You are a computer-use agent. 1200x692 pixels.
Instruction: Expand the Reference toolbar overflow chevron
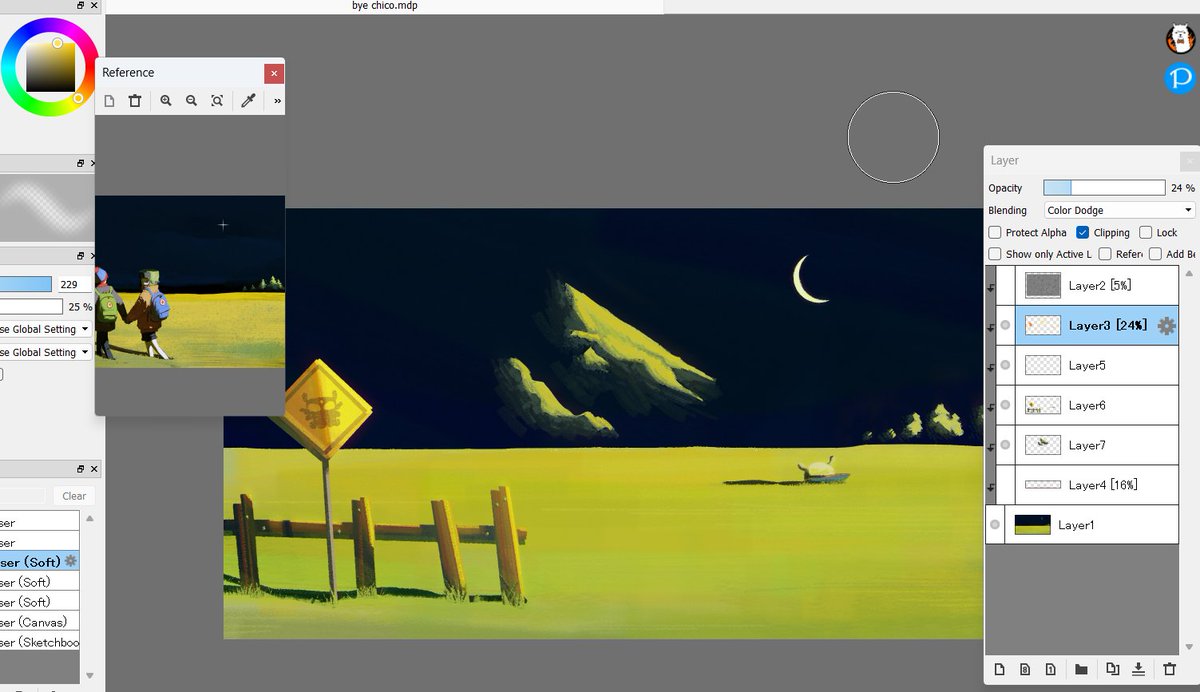pos(277,101)
